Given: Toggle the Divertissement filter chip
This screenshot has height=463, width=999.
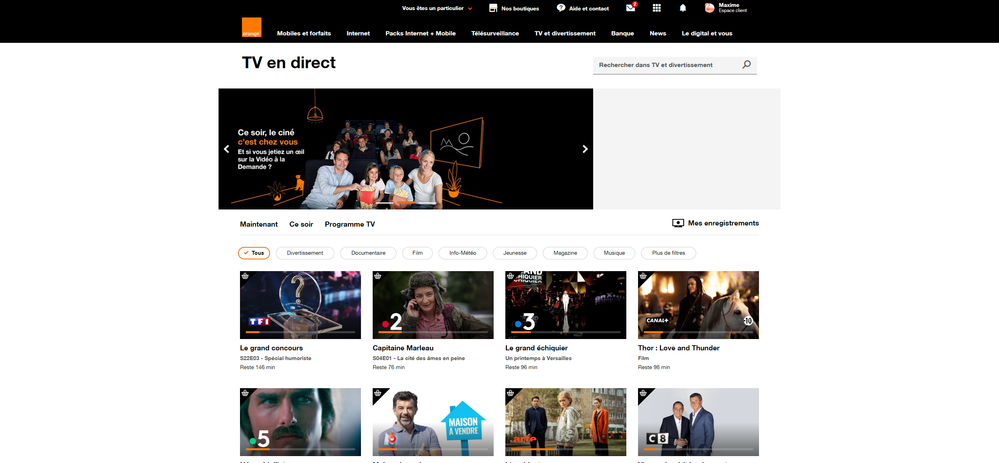Looking at the screenshot, I should point(305,253).
